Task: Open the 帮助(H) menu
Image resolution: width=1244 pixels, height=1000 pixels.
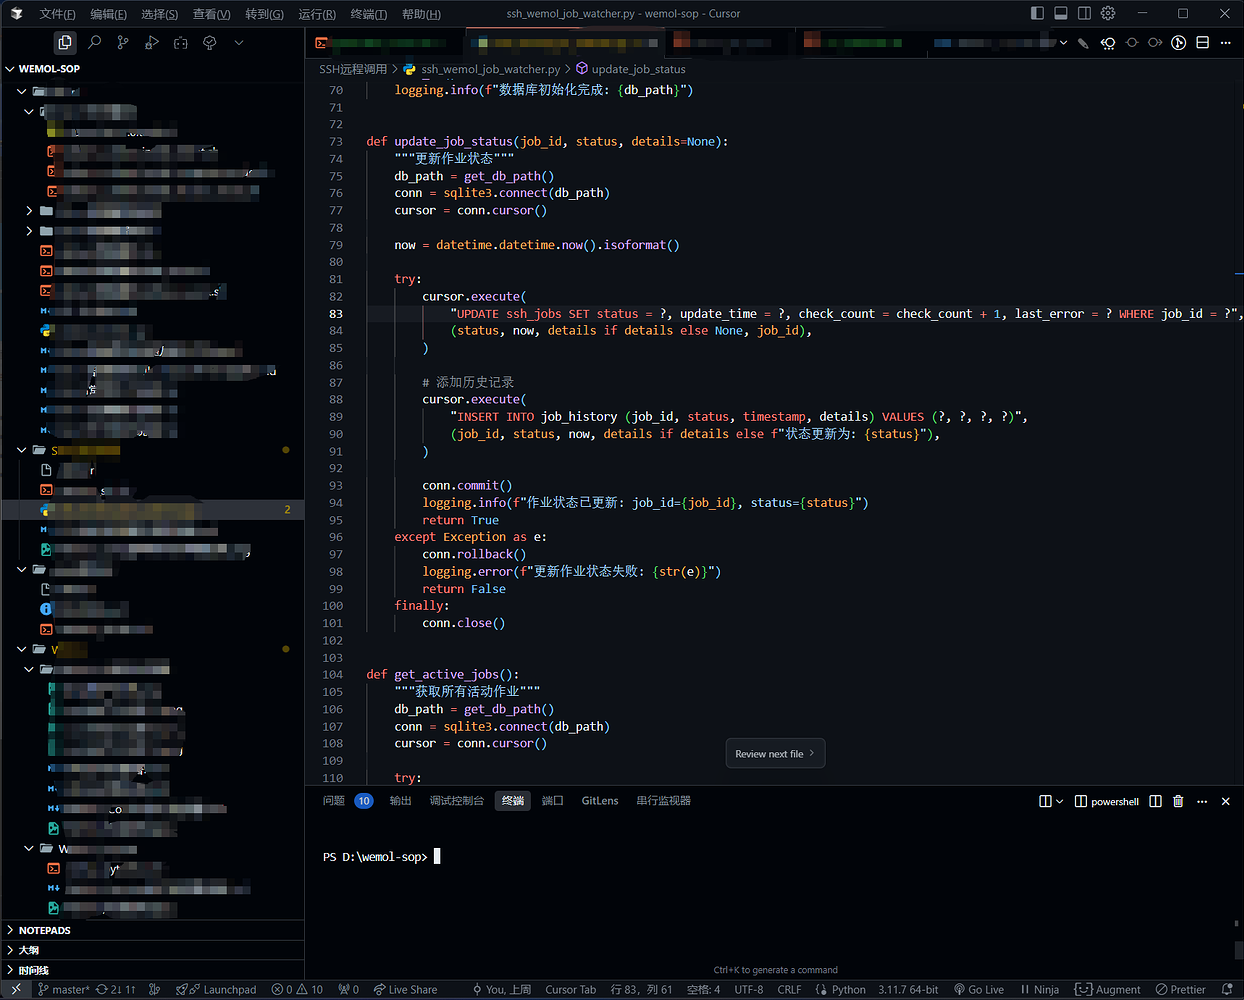Action: click(x=421, y=14)
